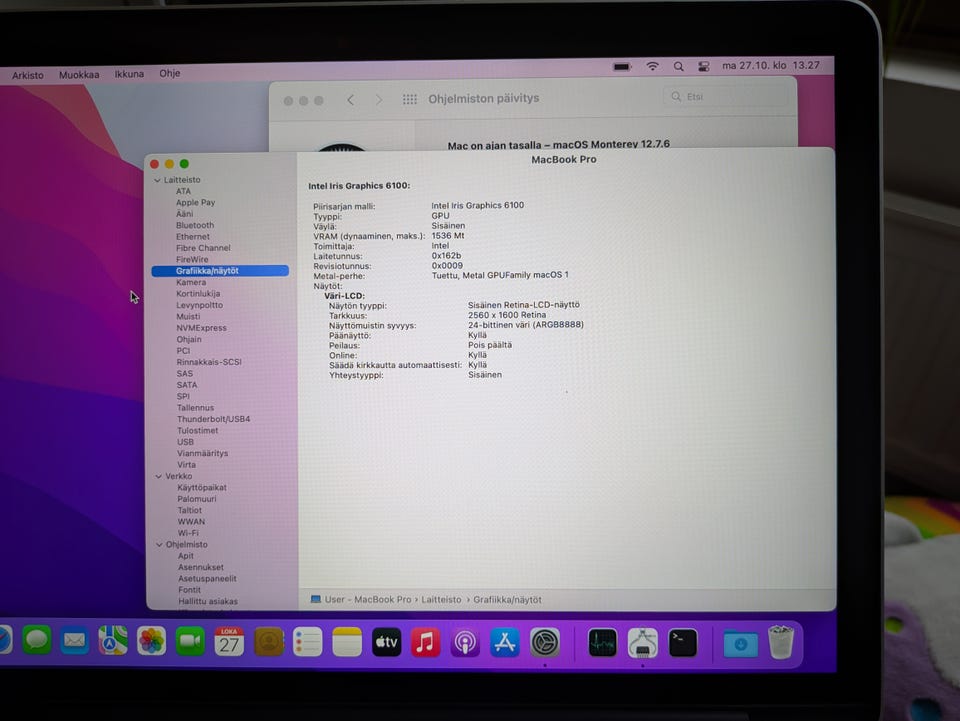This screenshot has width=960, height=721.
Task: Select Grafiikka/näytöt in the sidebar
Action: [x=220, y=271]
